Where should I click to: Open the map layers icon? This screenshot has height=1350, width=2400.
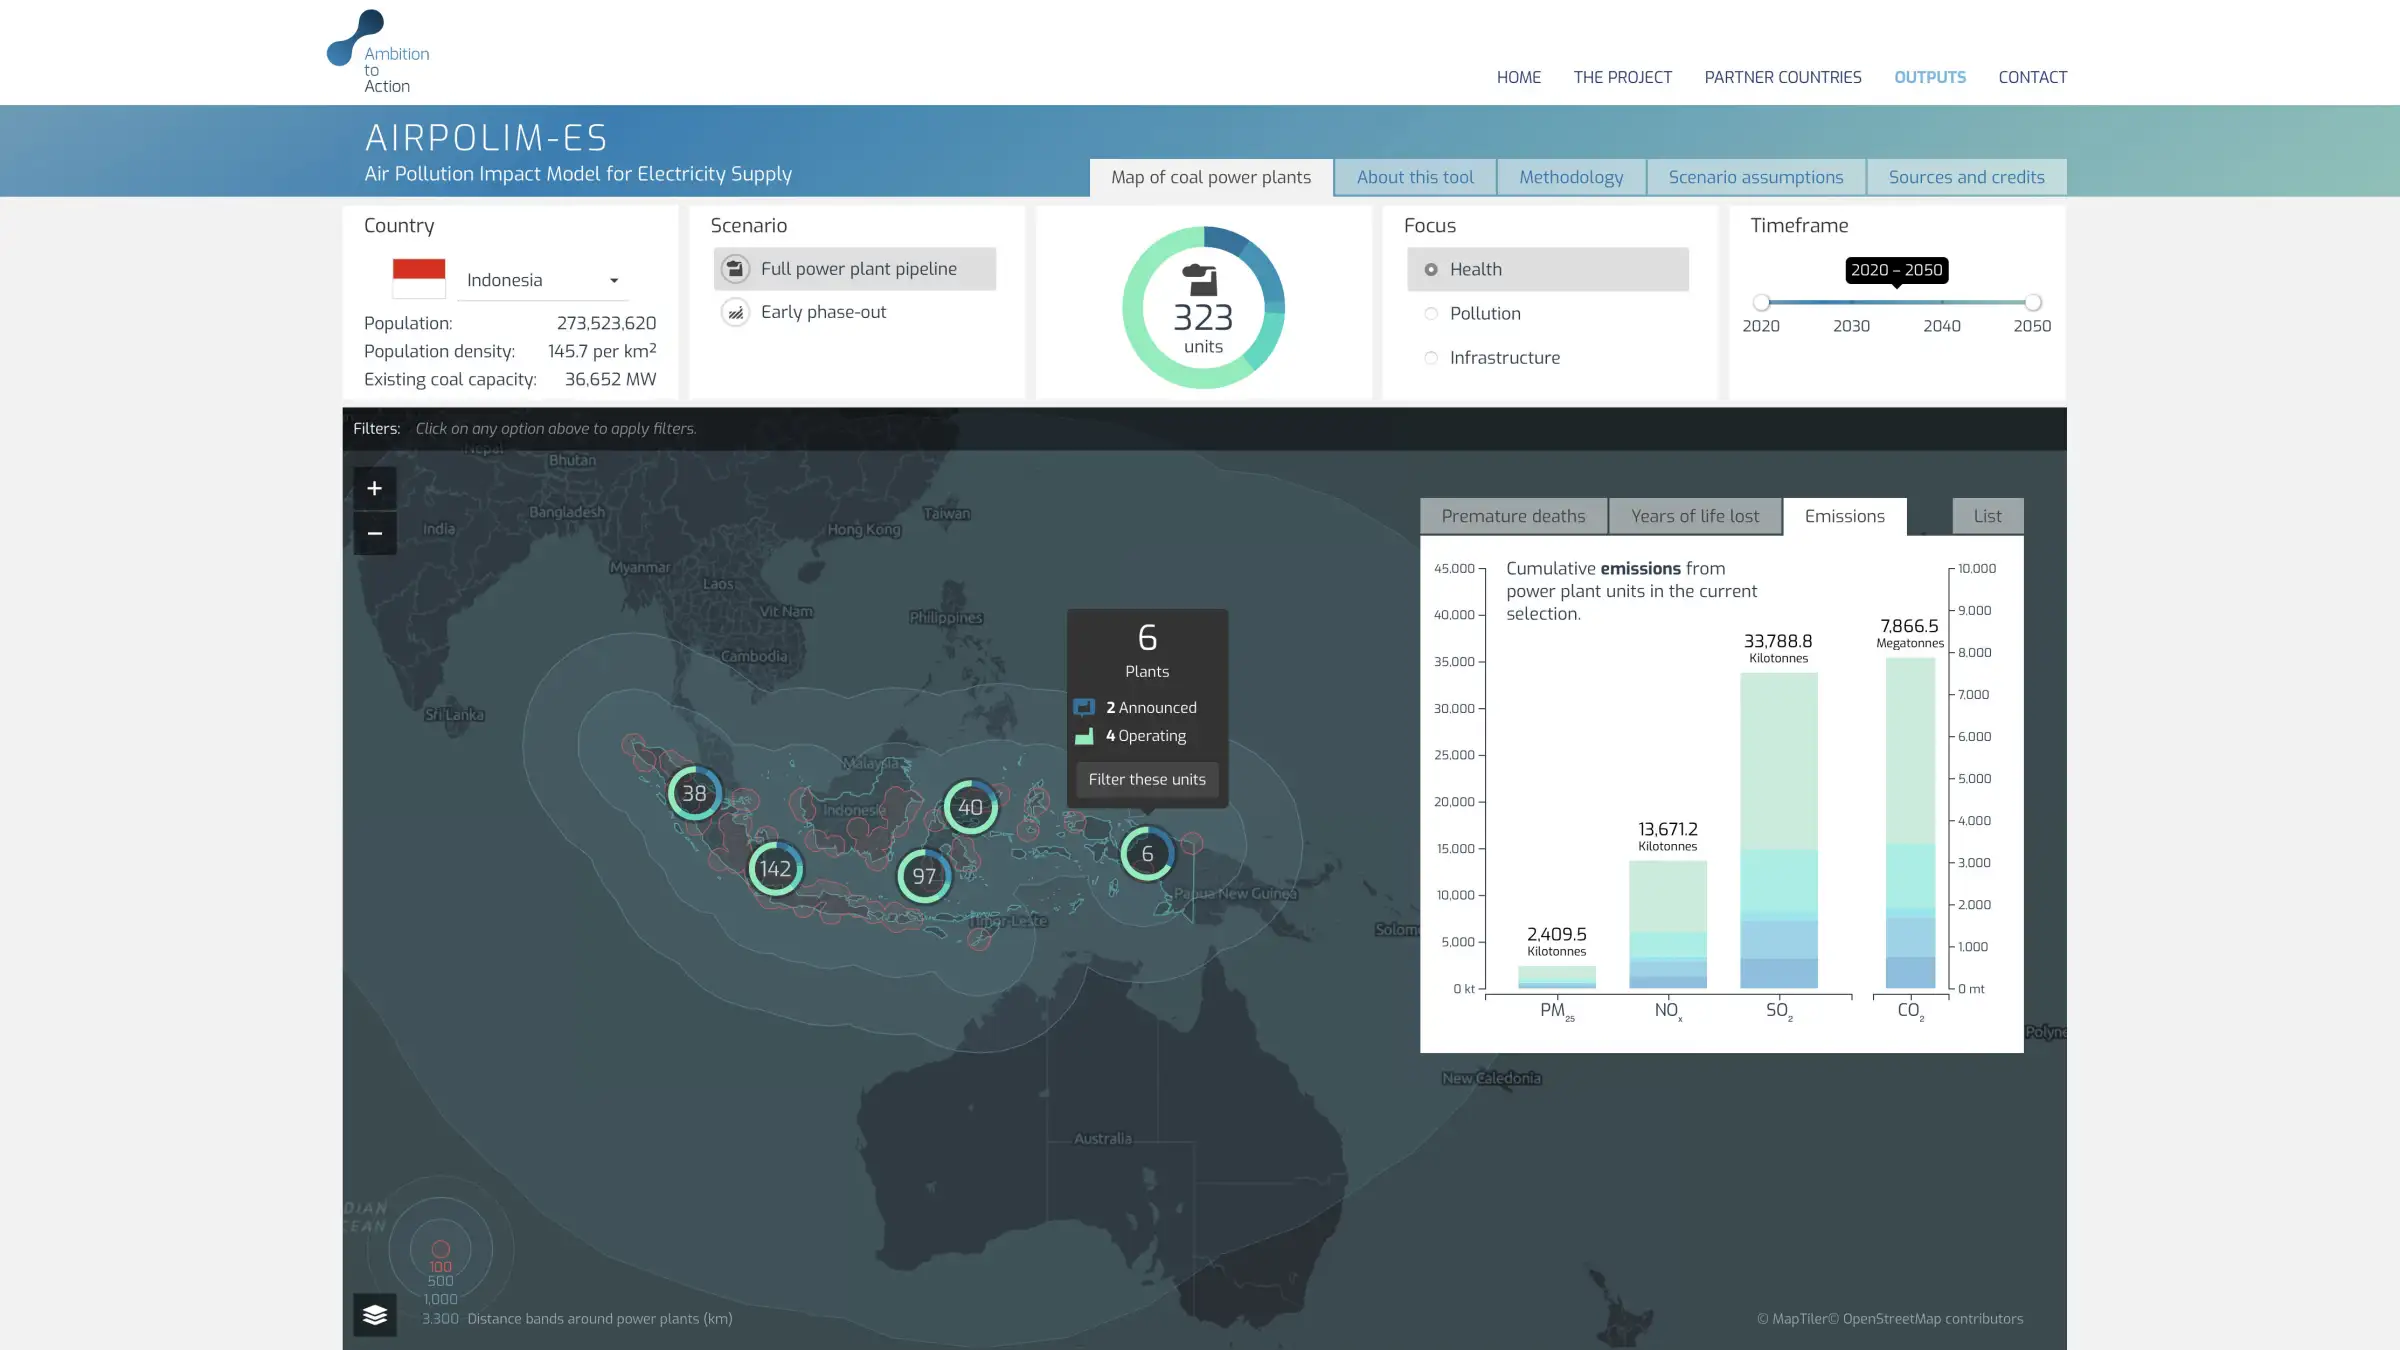(x=375, y=1314)
